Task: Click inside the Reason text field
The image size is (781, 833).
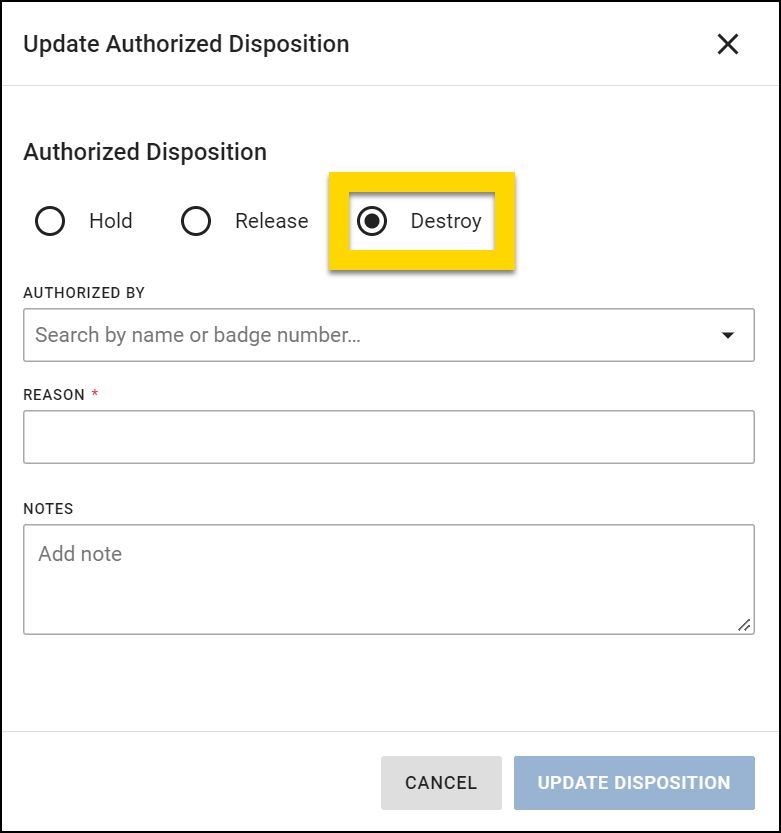Action: [389, 436]
